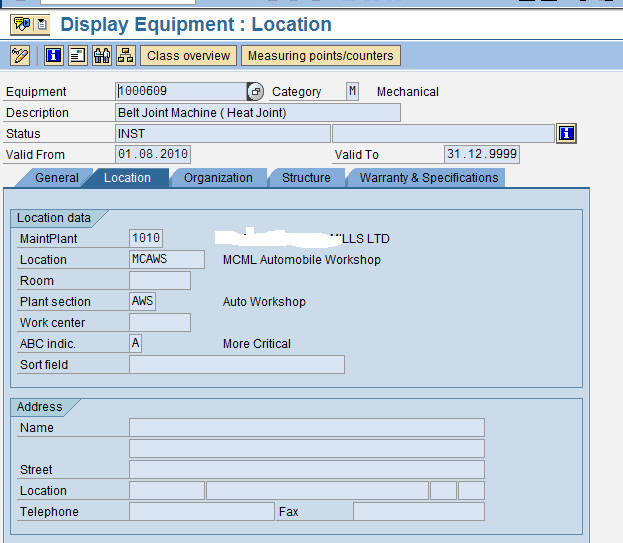Image resolution: width=623 pixels, height=543 pixels.
Task: Open the Warranty & Specifications tab
Action: (x=428, y=178)
